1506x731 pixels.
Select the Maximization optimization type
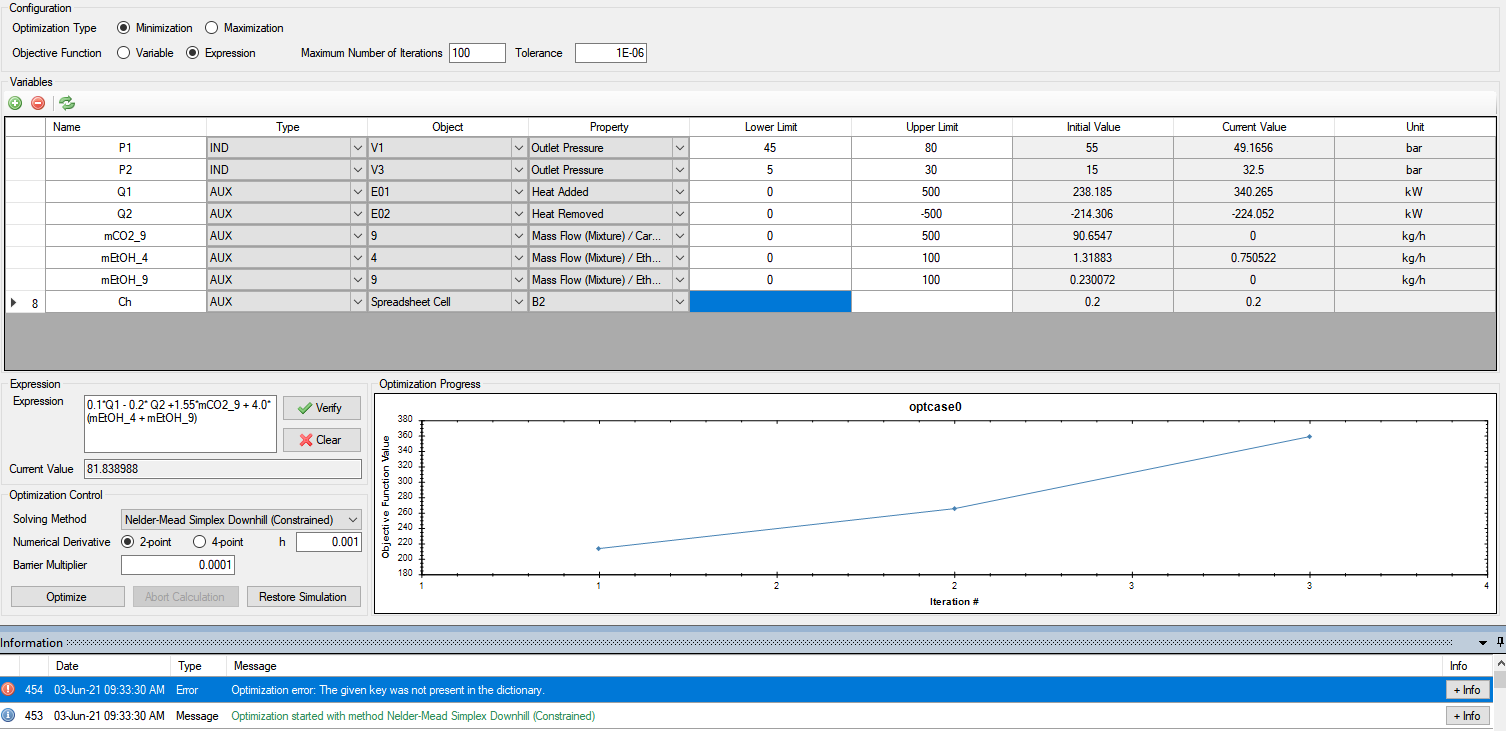point(211,28)
